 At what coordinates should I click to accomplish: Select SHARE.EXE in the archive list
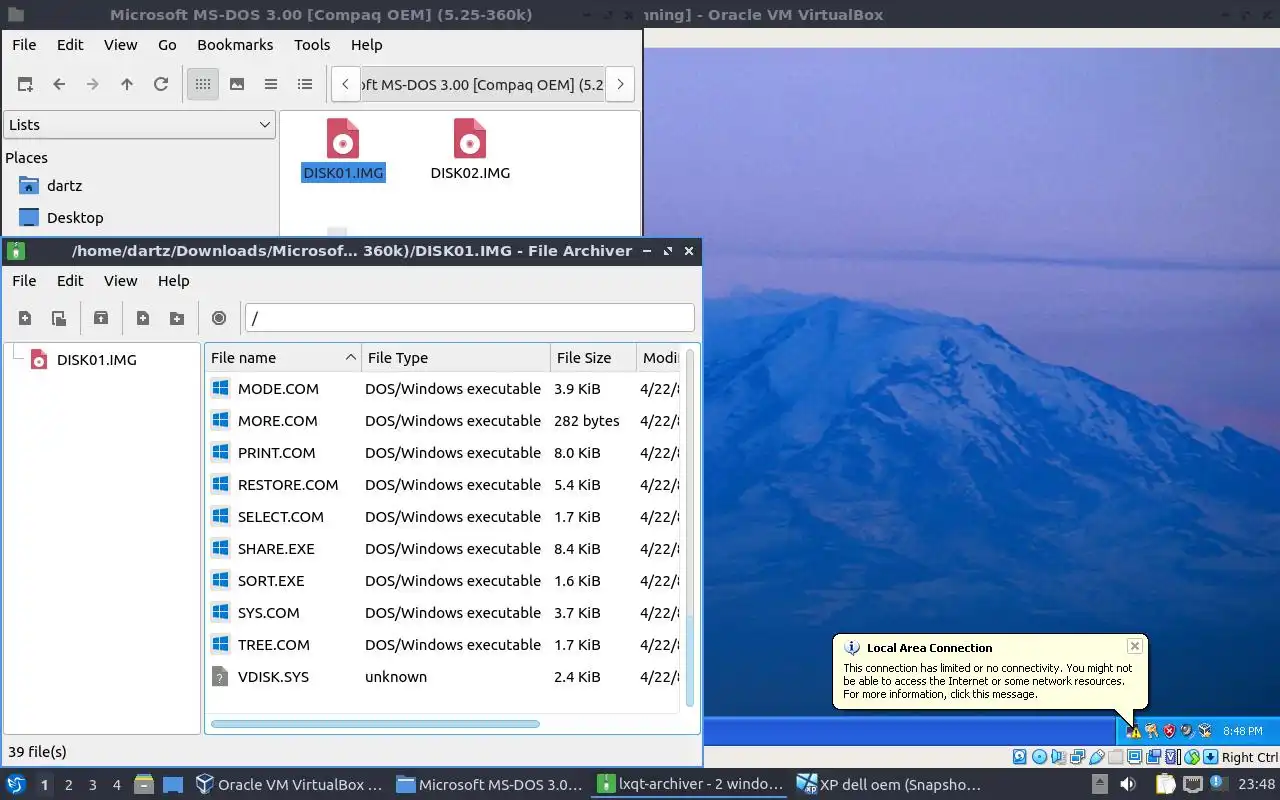[442, 548]
